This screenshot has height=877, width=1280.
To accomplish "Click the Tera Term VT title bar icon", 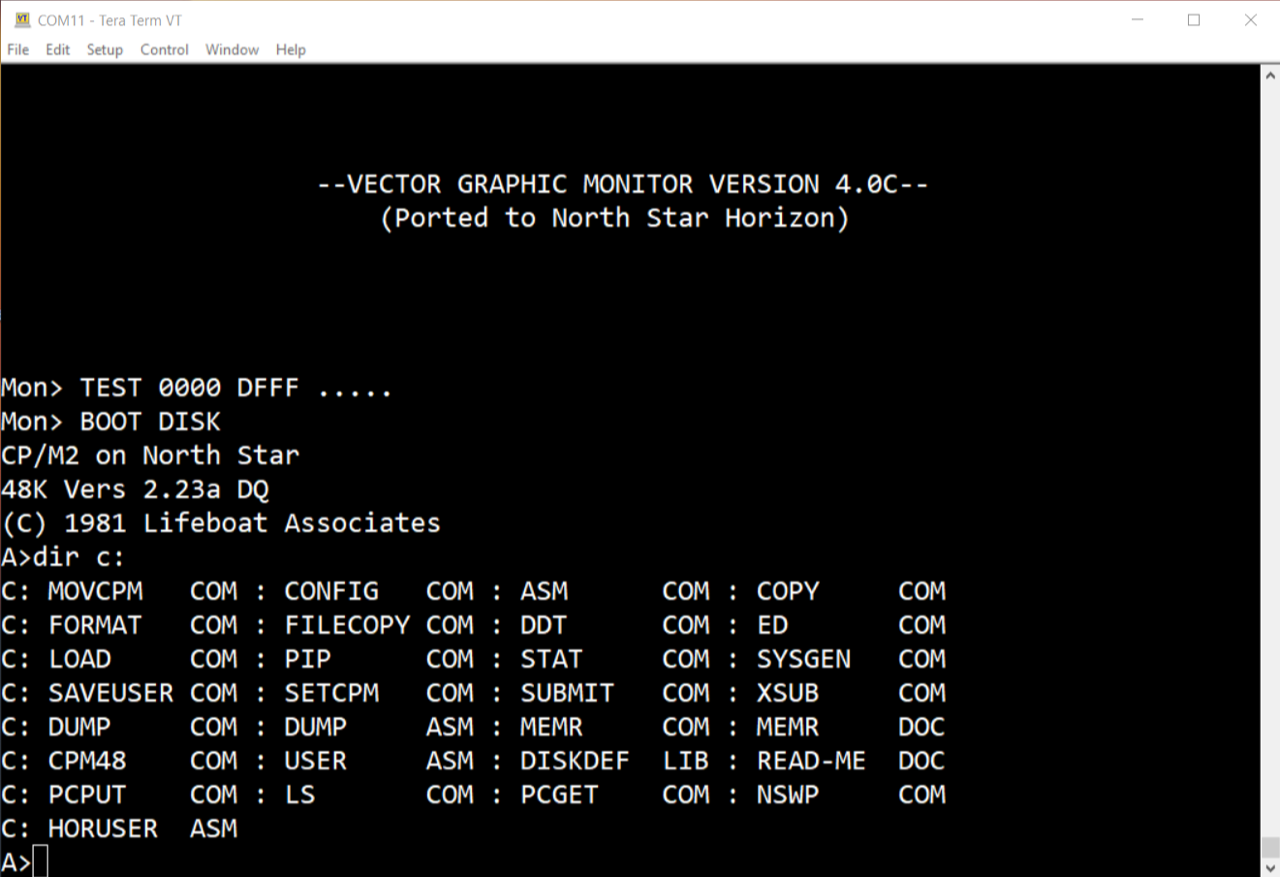I will point(22,20).
